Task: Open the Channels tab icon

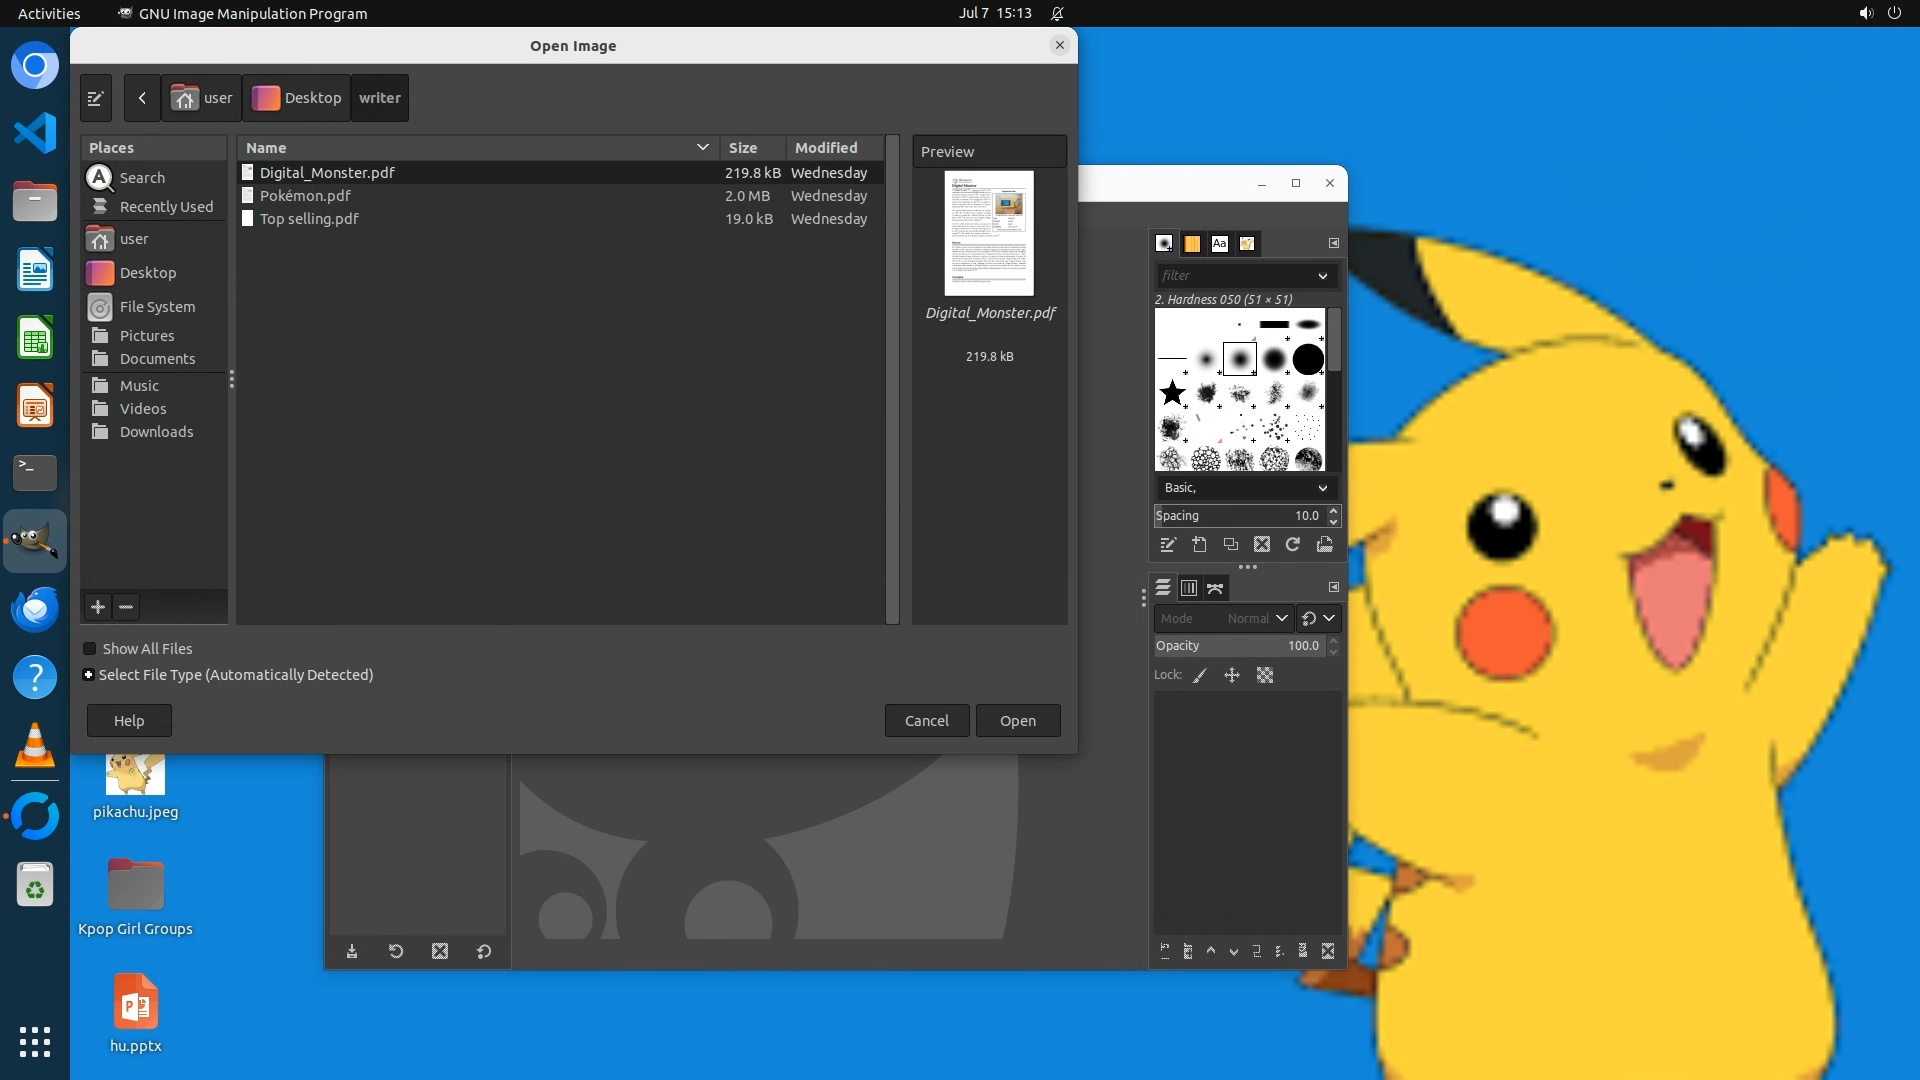Action: coord(1189,588)
